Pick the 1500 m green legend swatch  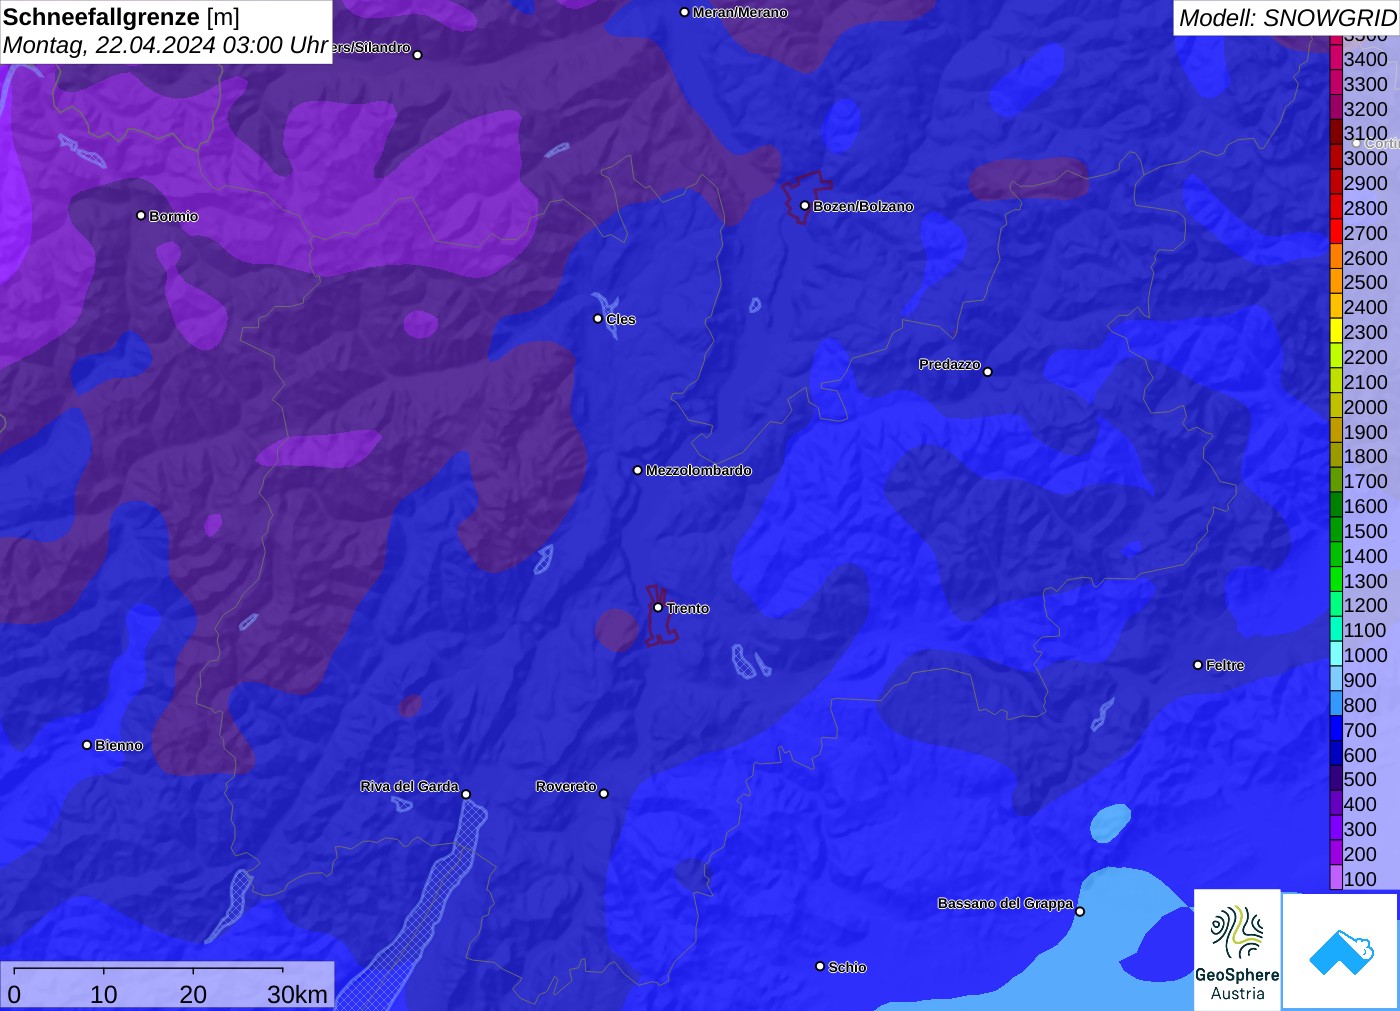1336,531
